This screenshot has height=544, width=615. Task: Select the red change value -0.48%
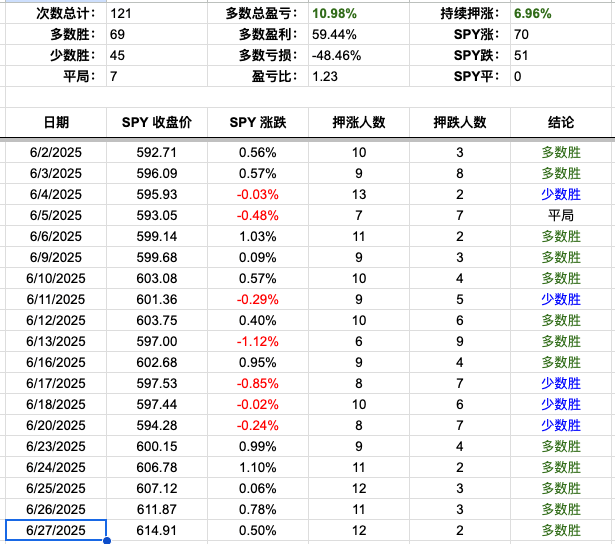tap(258, 215)
